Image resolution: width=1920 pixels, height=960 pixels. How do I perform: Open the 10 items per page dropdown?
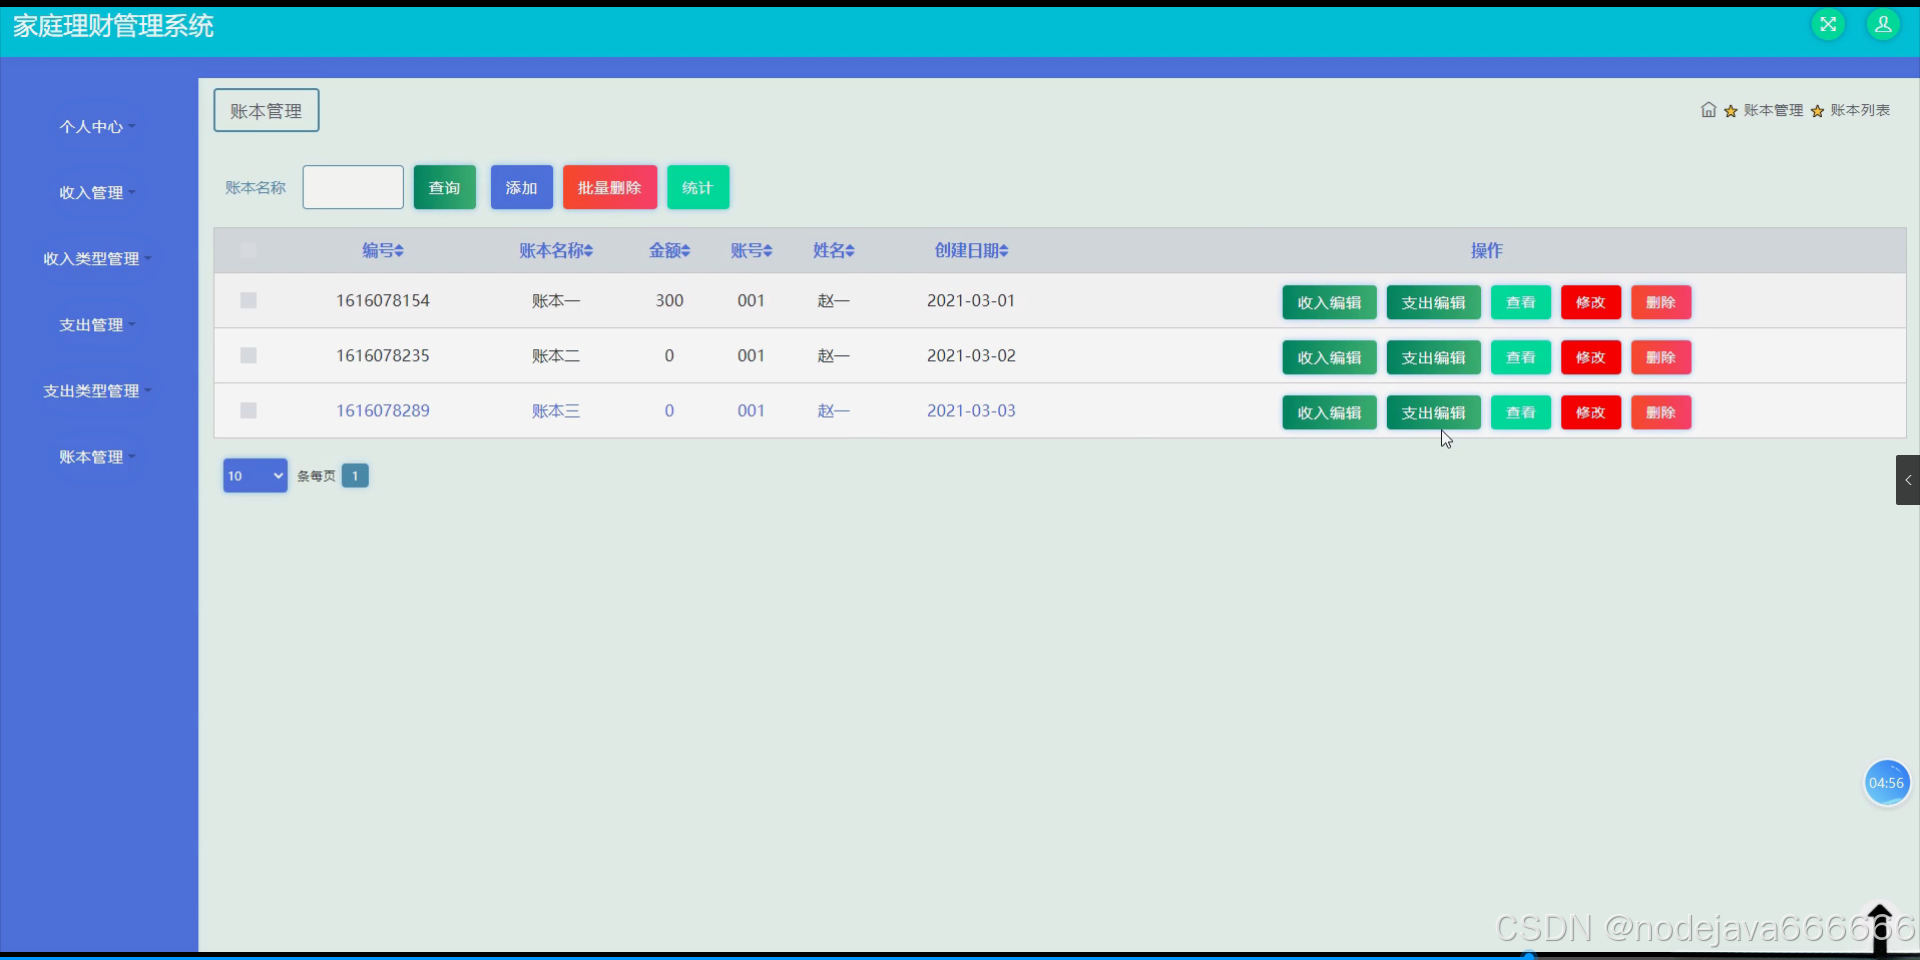click(x=255, y=476)
